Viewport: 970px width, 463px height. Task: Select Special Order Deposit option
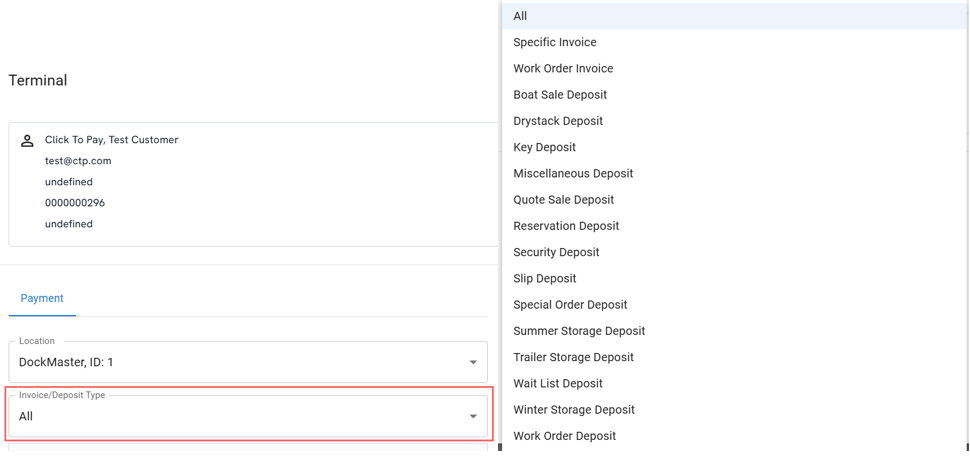(x=736, y=305)
